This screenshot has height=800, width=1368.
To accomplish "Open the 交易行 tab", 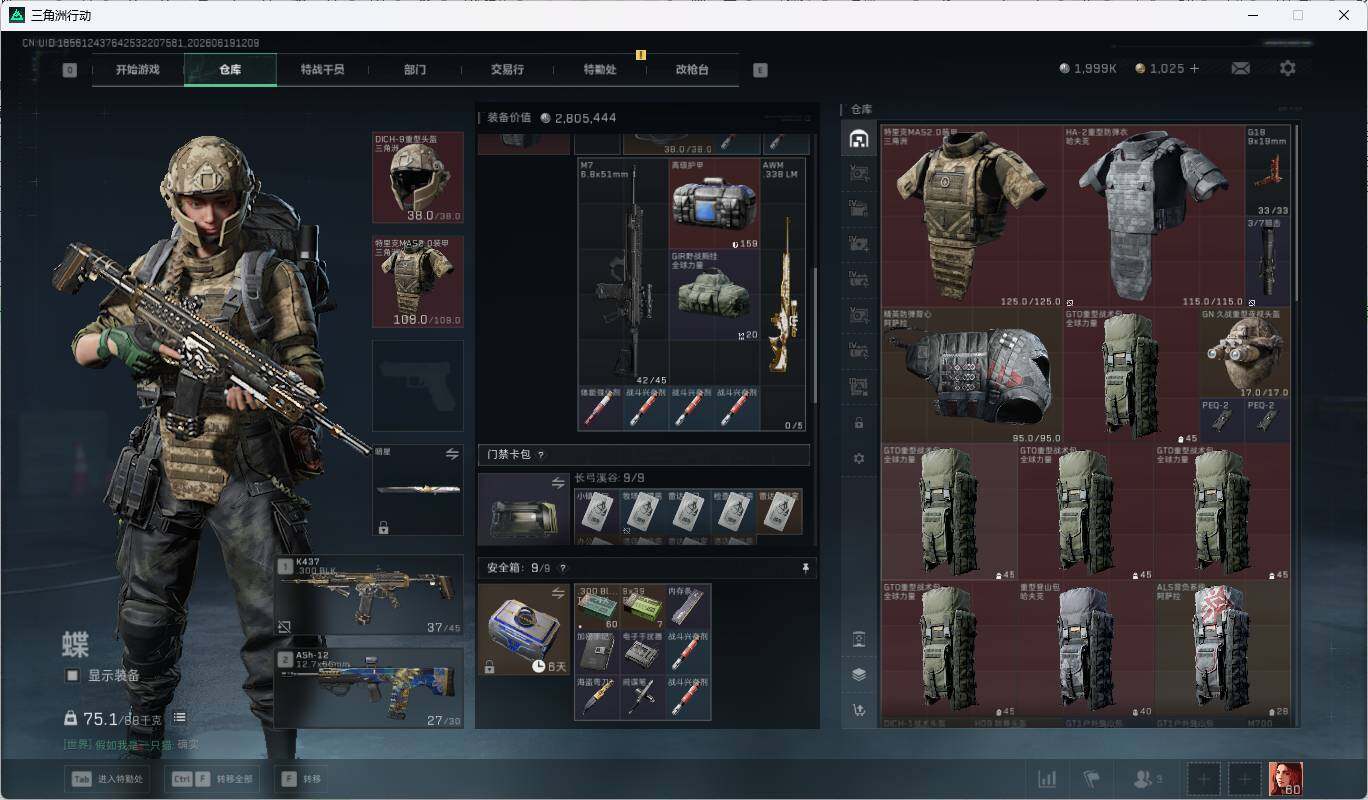I will (507, 70).
